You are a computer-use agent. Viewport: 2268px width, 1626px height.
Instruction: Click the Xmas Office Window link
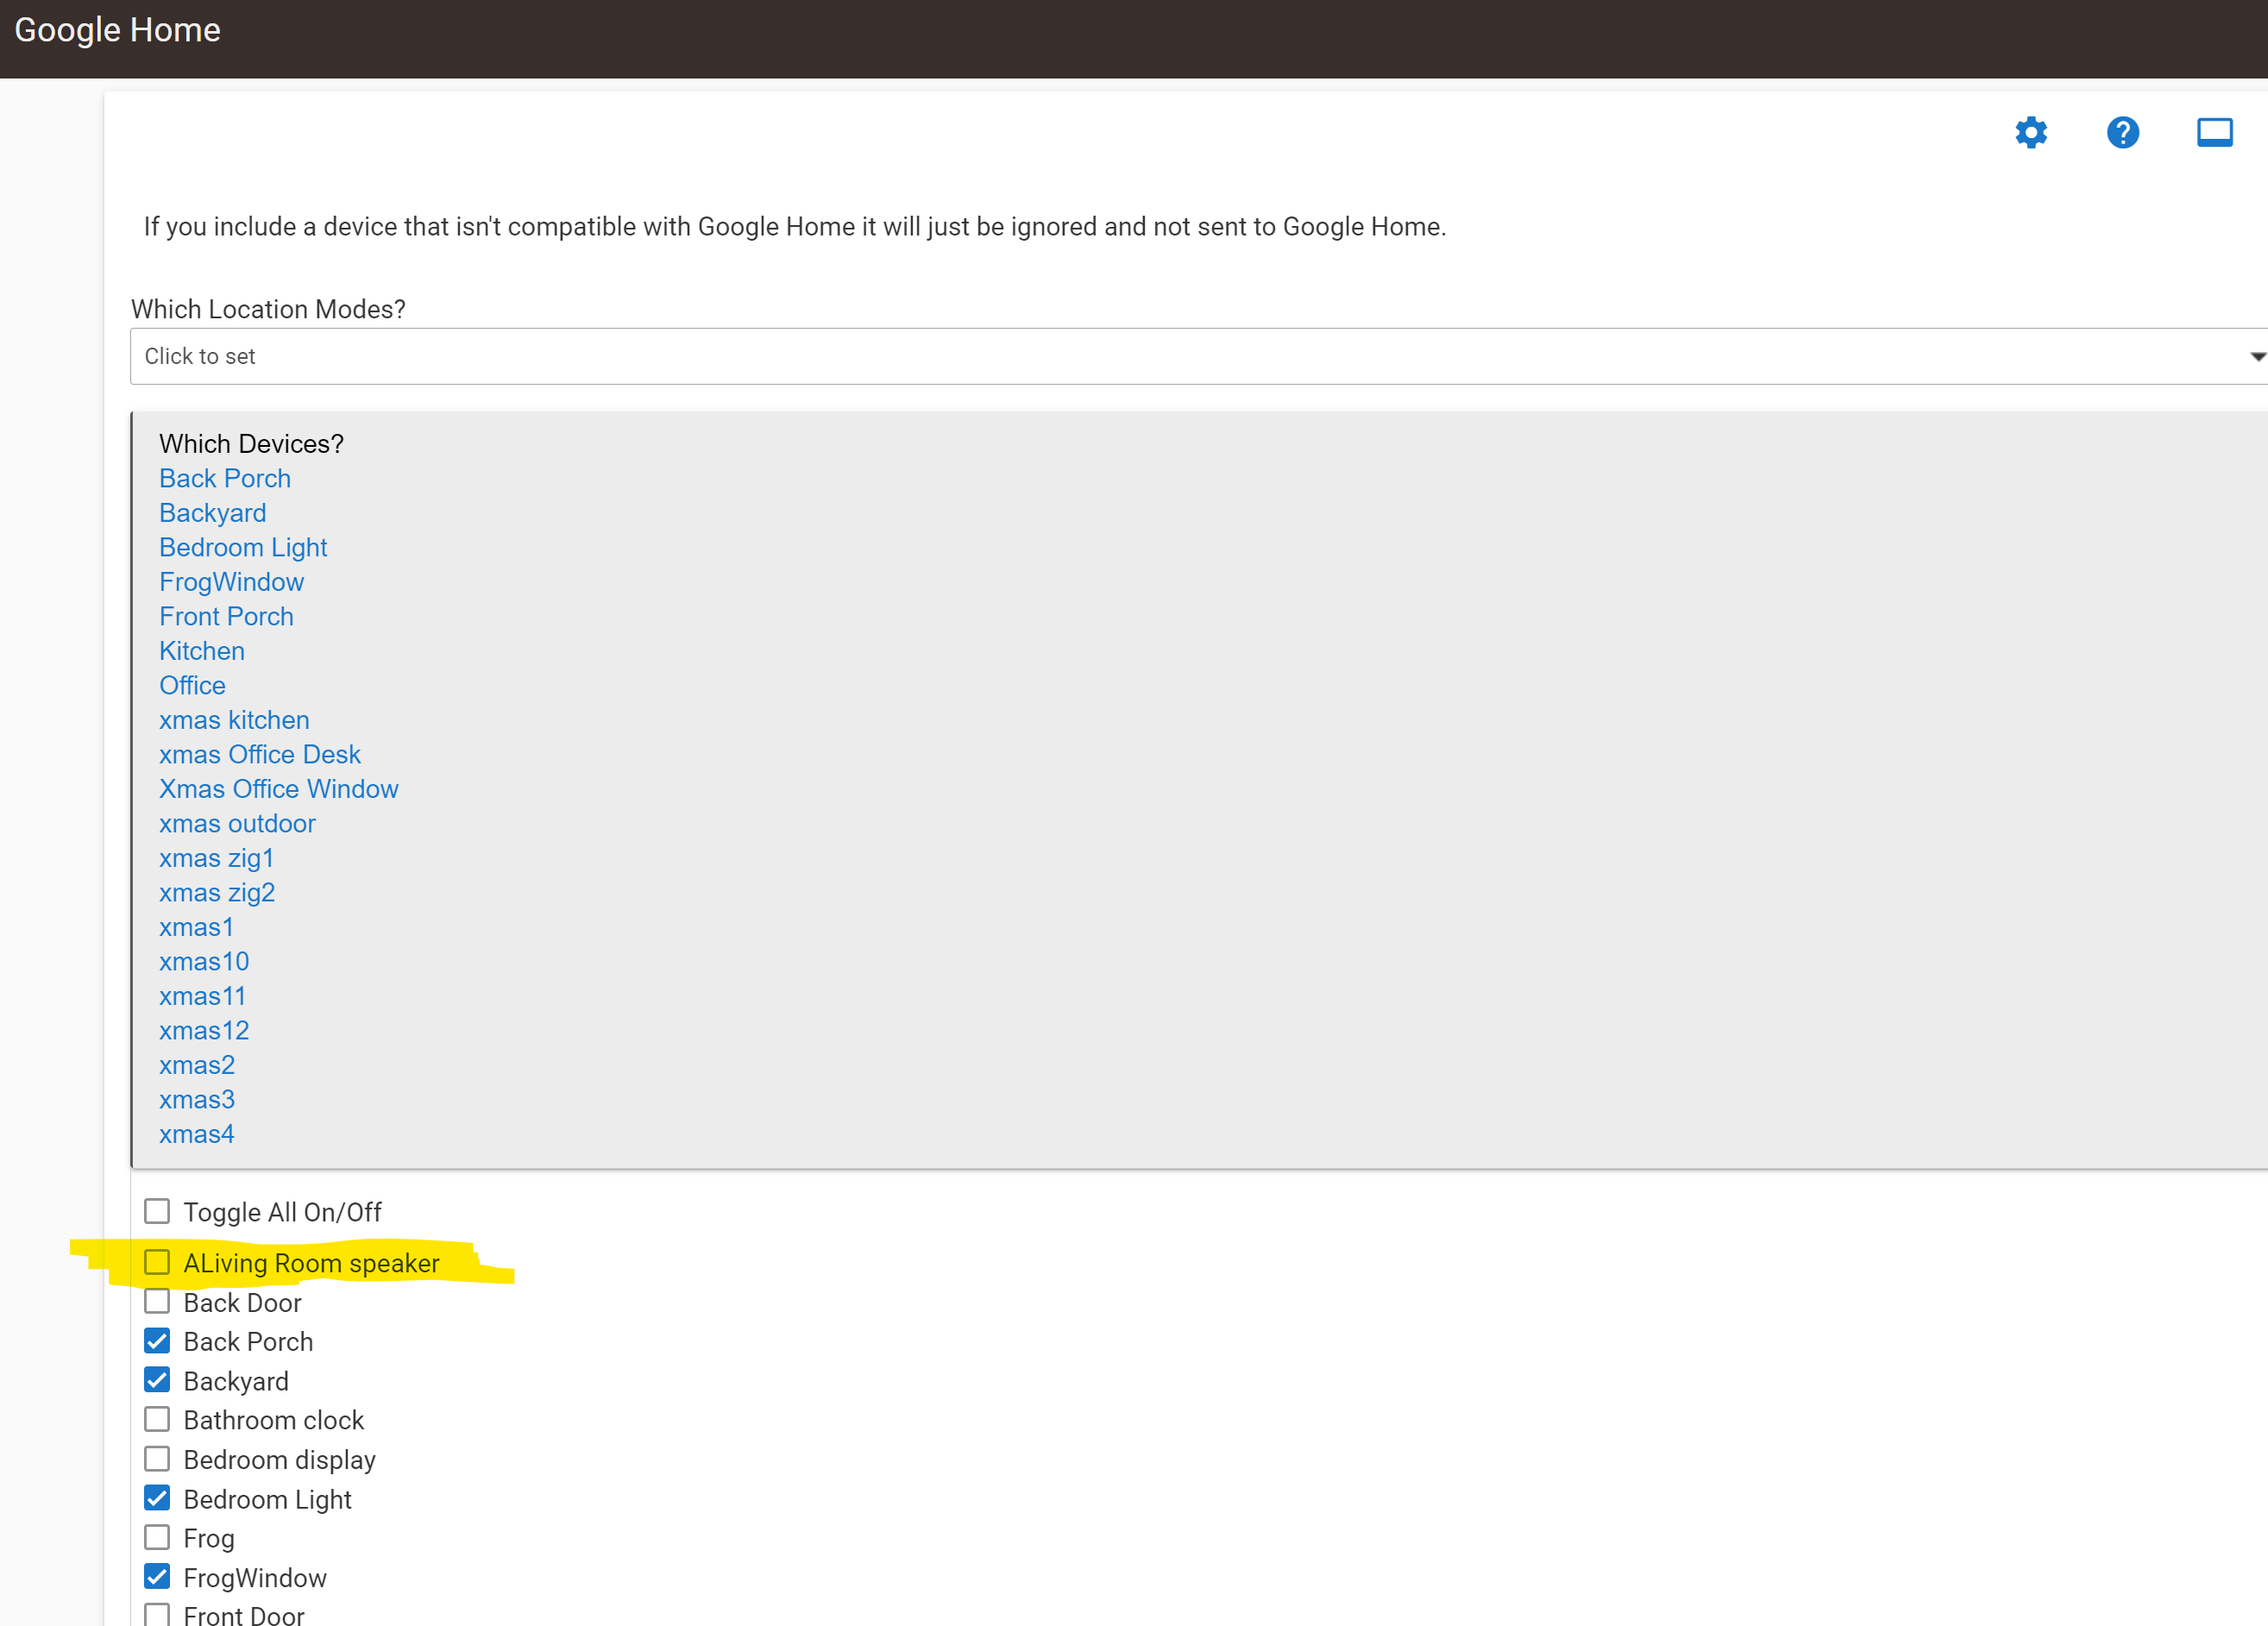pyautogui.click(x=279, y=788)
